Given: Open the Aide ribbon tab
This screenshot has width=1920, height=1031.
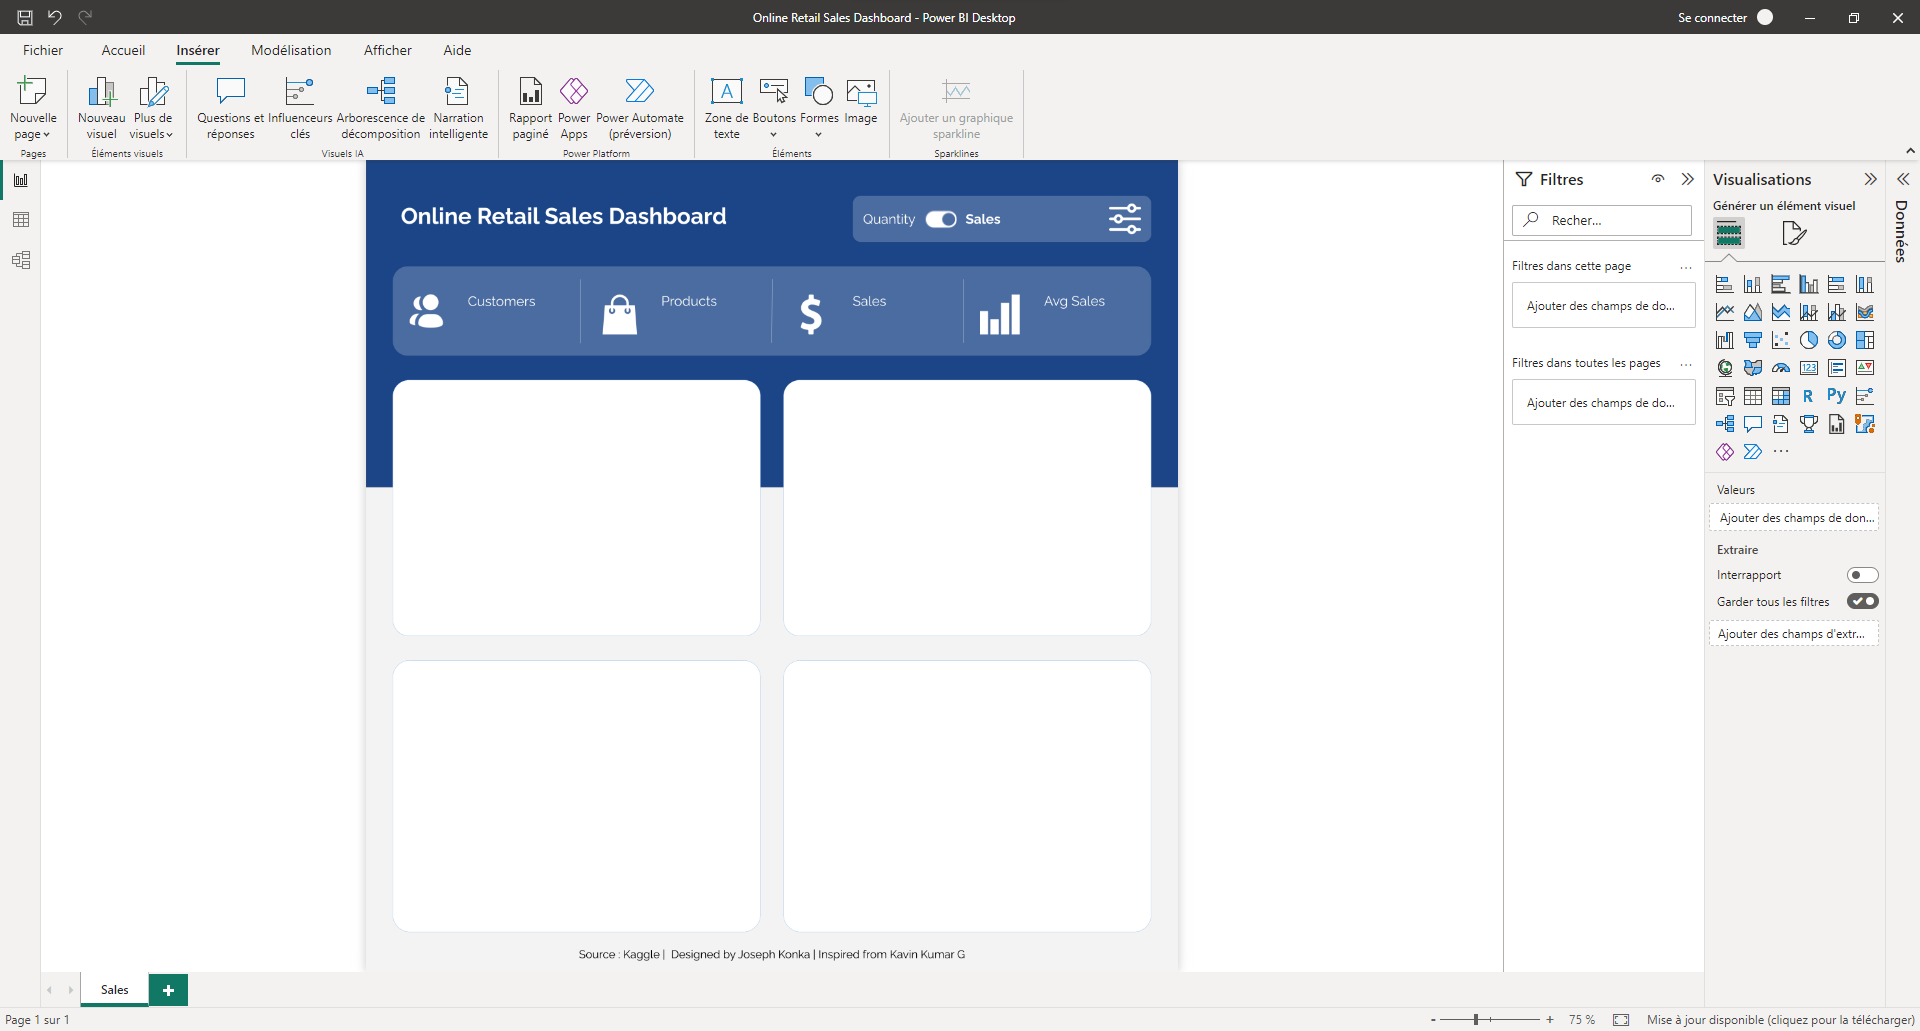Looking at the screenshot, I should tap(457, 50).
